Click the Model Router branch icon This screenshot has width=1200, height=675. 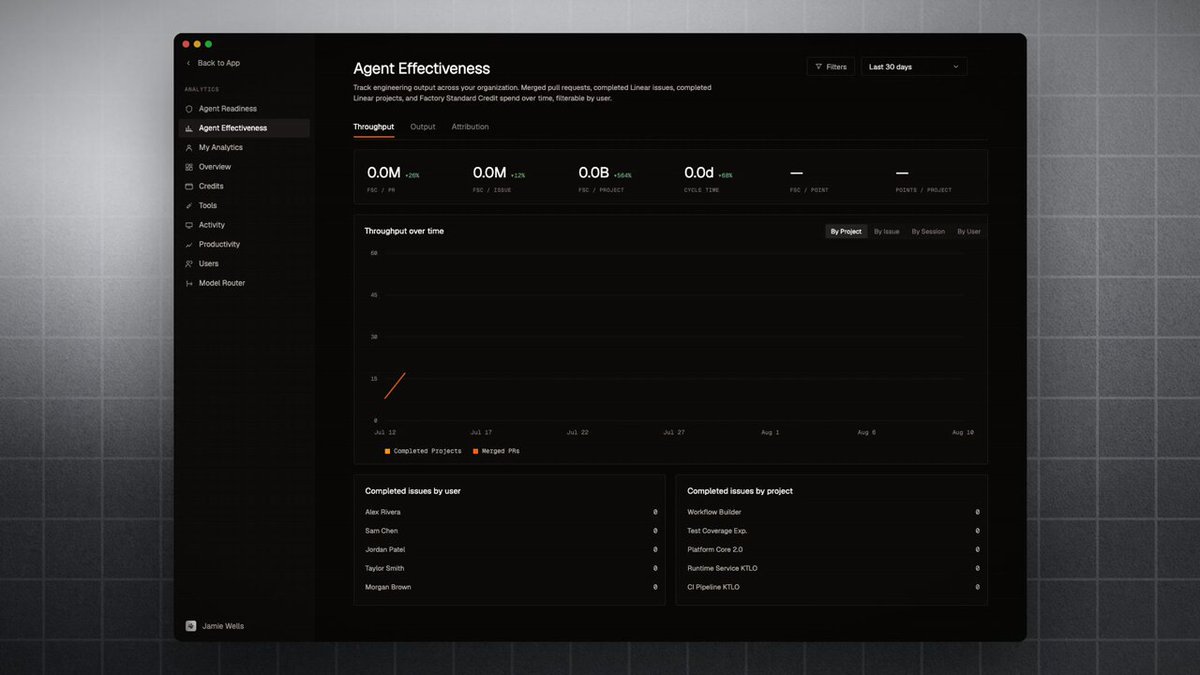(189, 283)
